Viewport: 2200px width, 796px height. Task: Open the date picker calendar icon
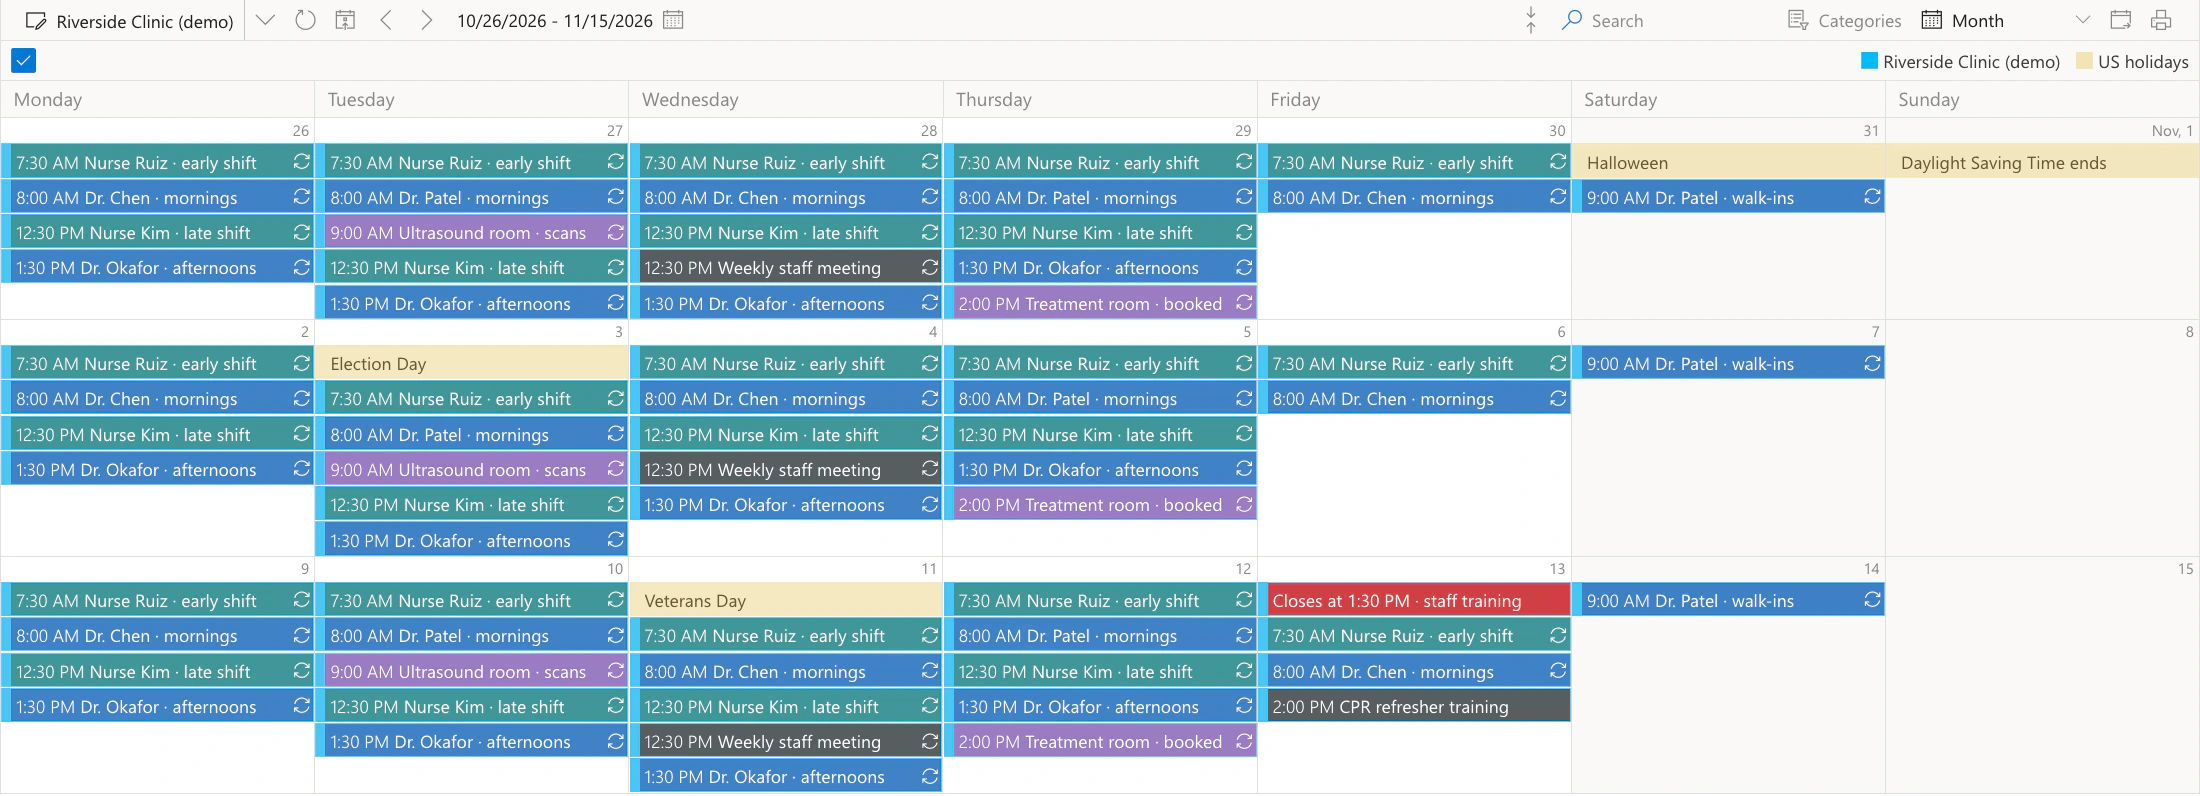(673, 20)
